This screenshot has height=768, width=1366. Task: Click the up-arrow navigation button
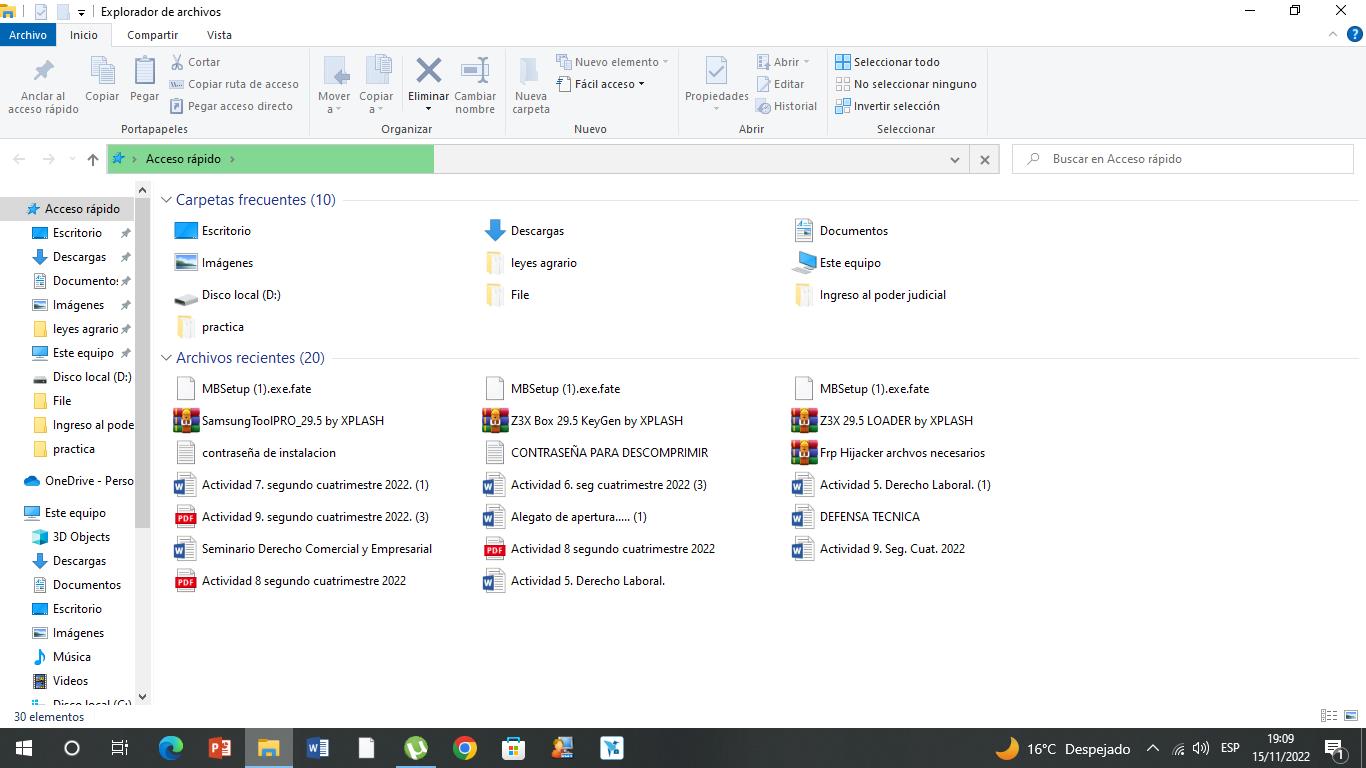[93, 159]
